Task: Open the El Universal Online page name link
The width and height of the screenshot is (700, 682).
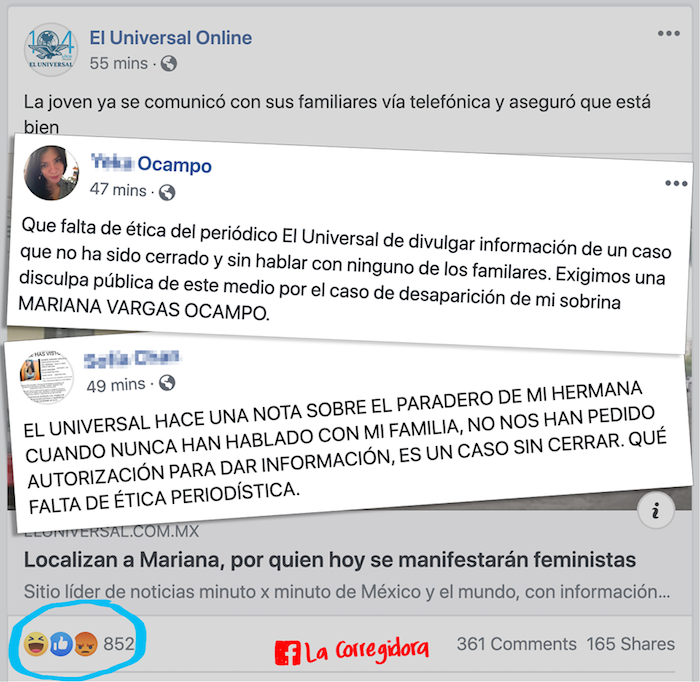Action: coord(171,38)
